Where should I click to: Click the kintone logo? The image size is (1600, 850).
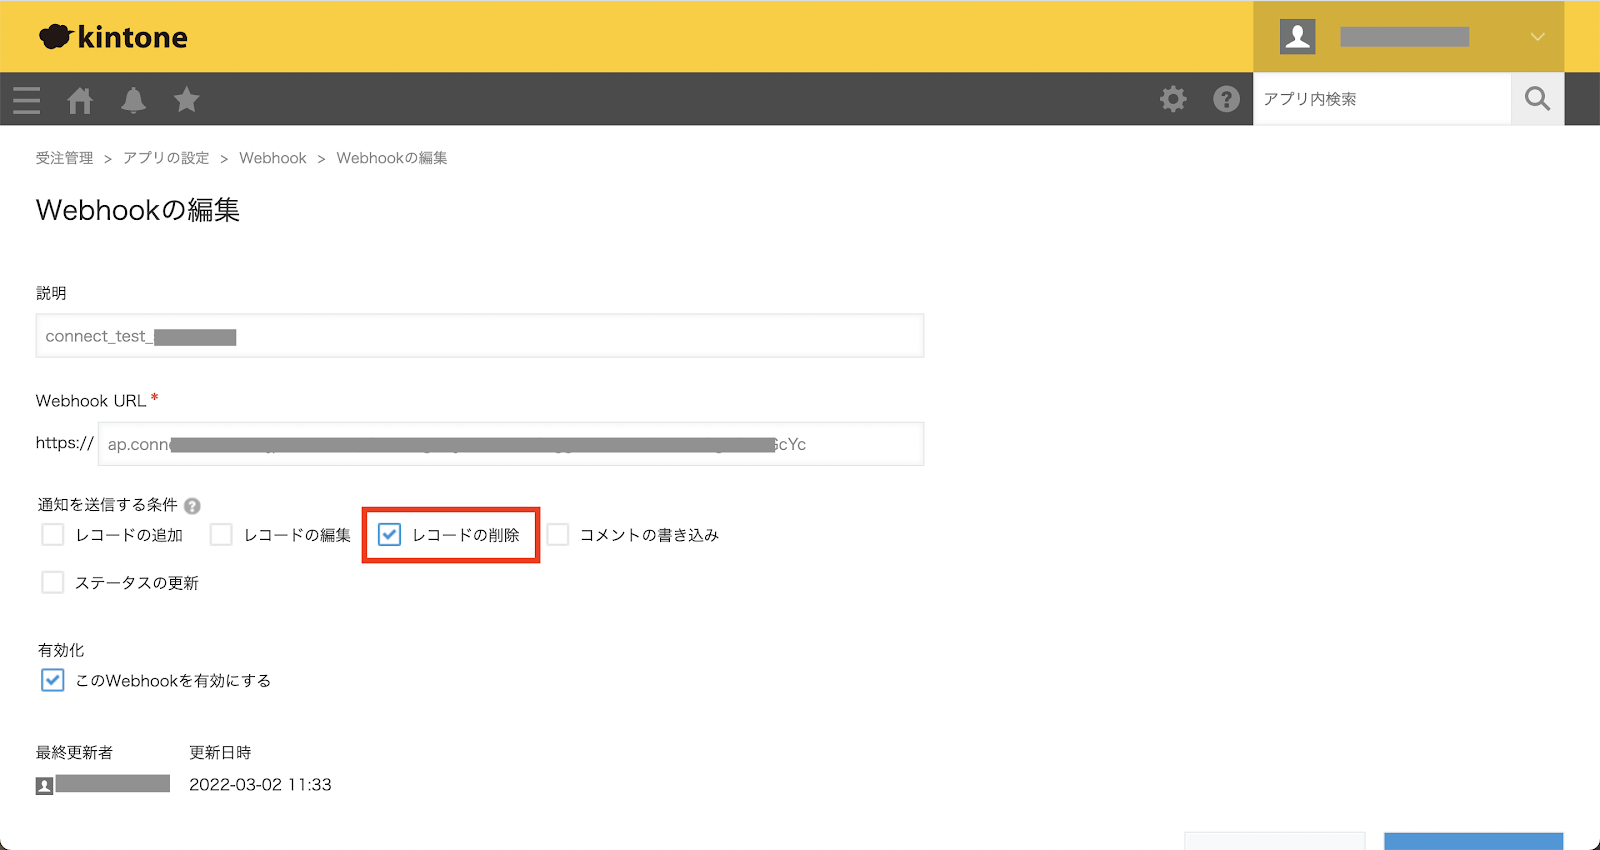click(x=113, y=37)
